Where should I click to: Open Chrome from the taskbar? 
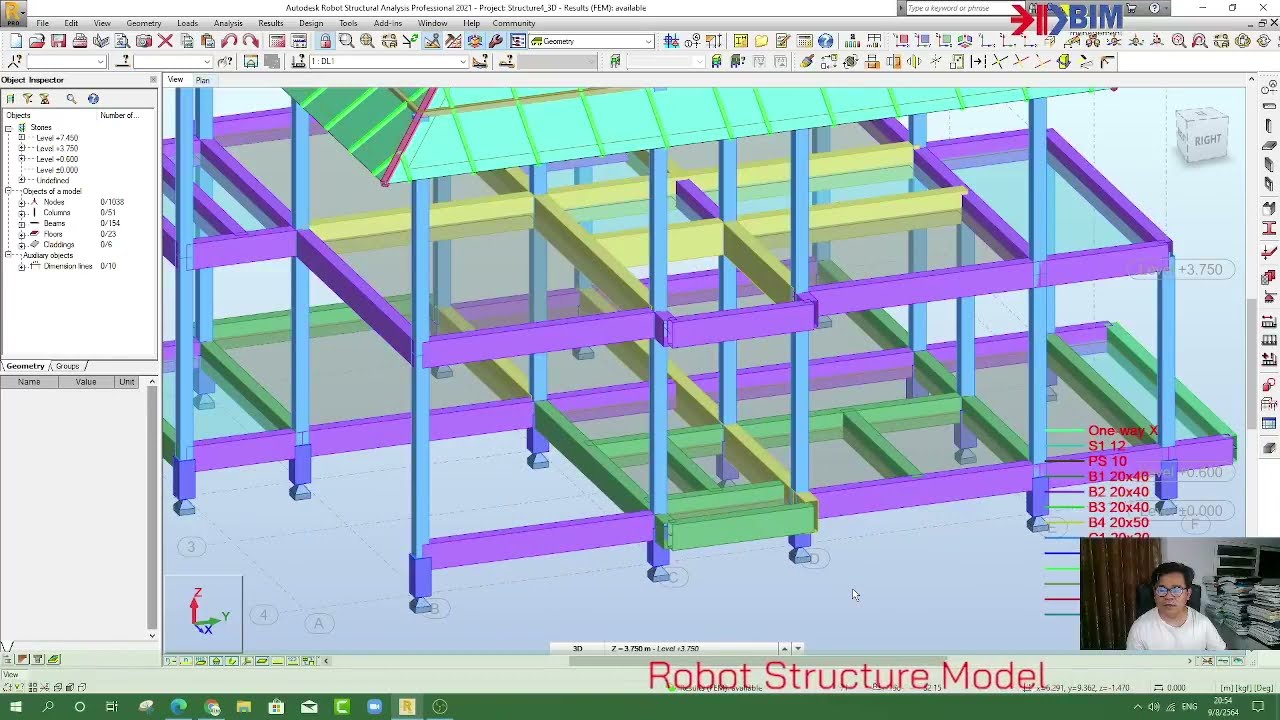pos(212,707)
